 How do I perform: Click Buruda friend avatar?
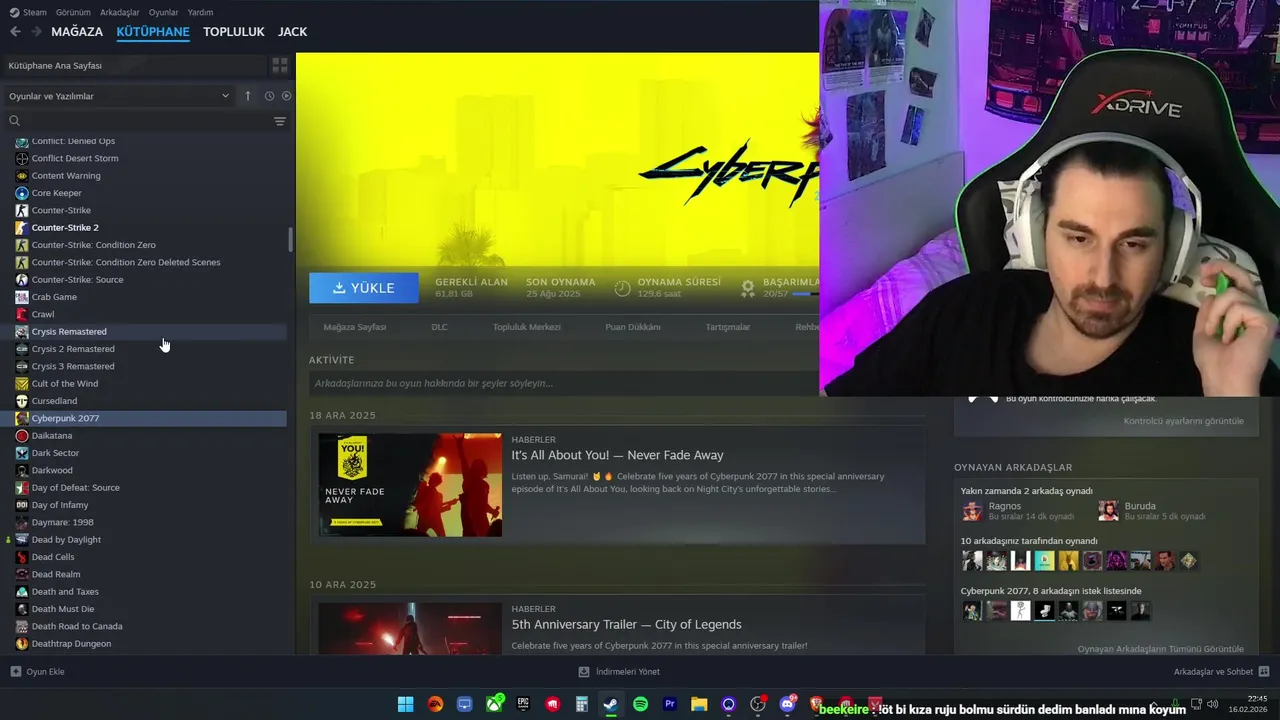[1108, 511]
